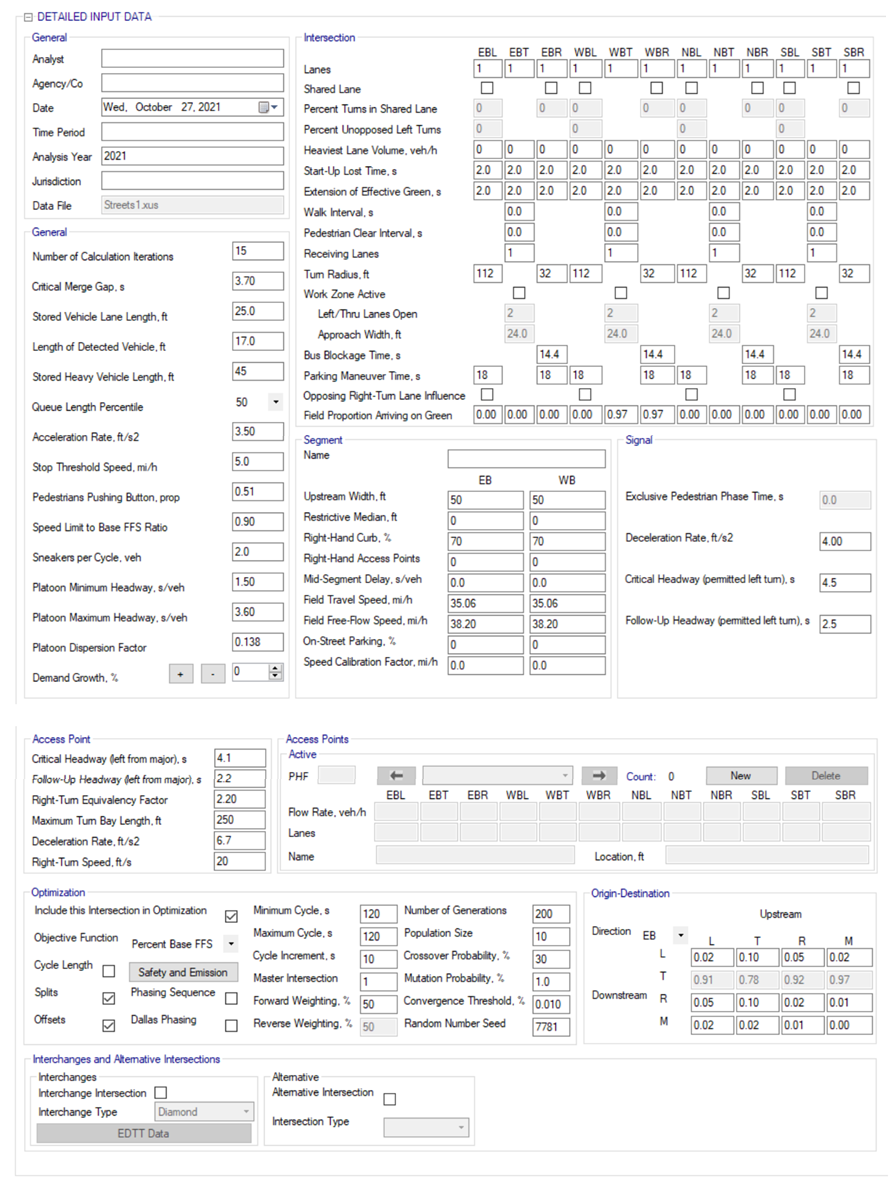Click the EB Upstream Width field
The image size is (891, 1186).
pyautogui.click(x=486, y=500)
